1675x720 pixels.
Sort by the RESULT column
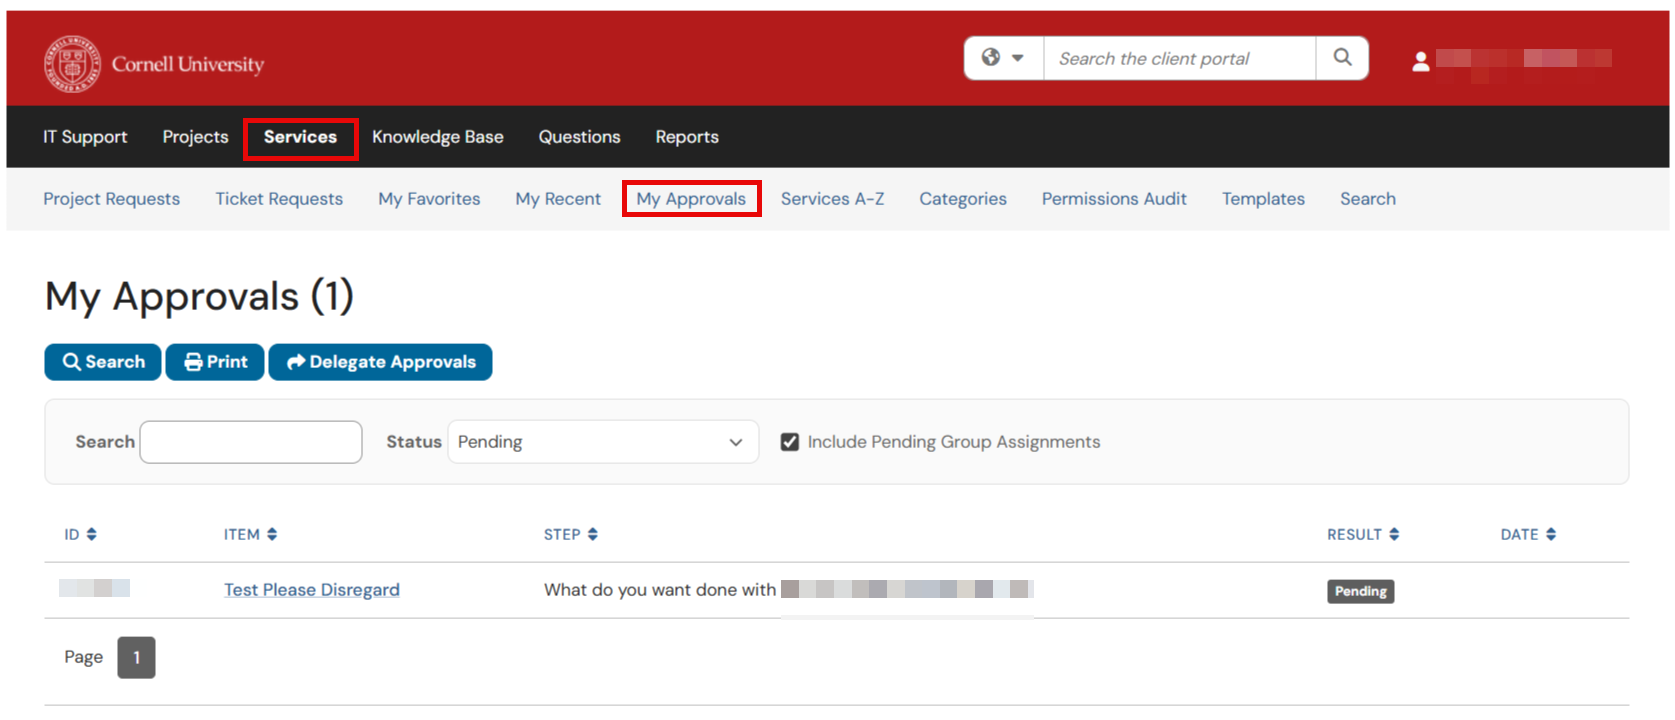[x=1363, y=535]
